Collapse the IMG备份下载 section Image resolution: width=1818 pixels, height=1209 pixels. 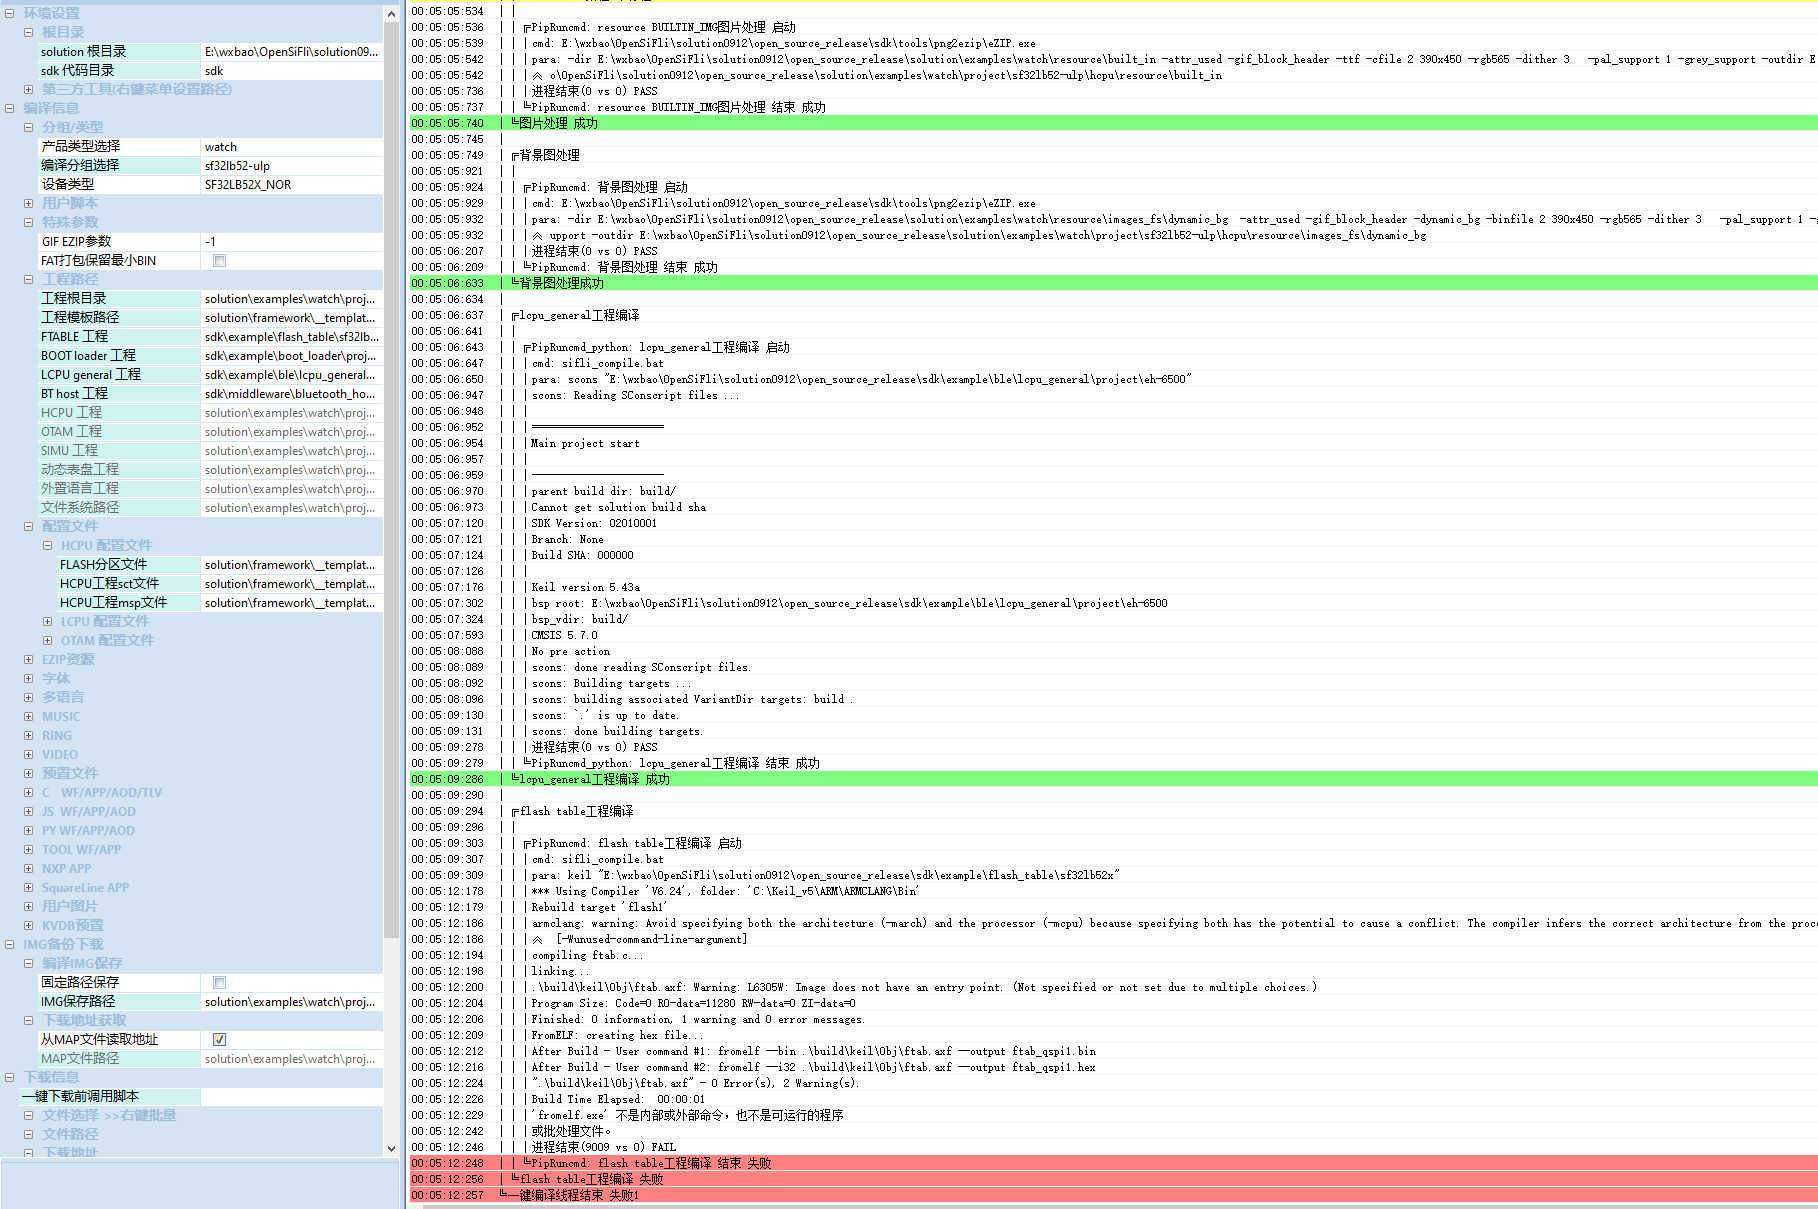point(10,945)
